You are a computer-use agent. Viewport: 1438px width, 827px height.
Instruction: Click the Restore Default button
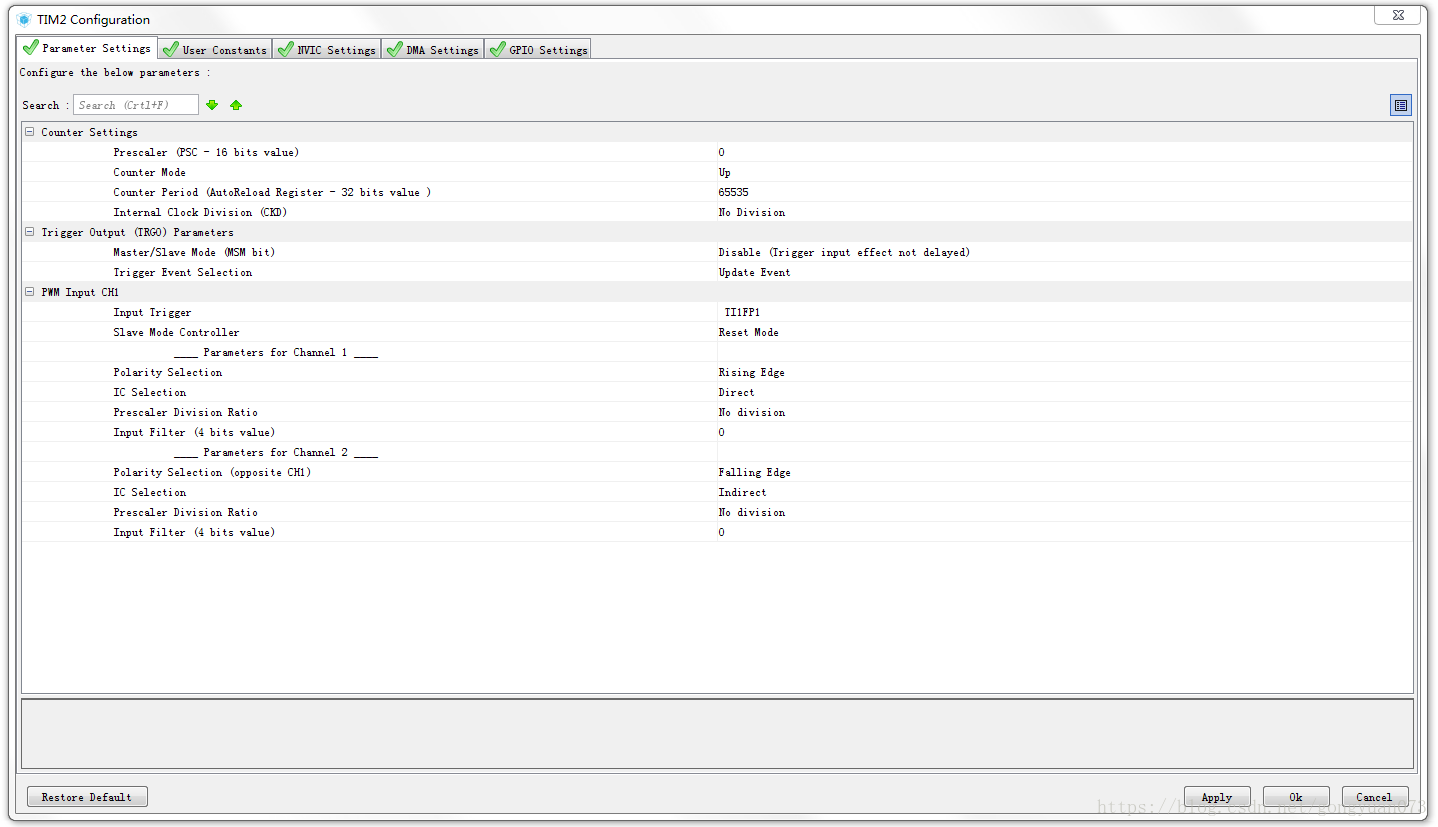(87, 797)
